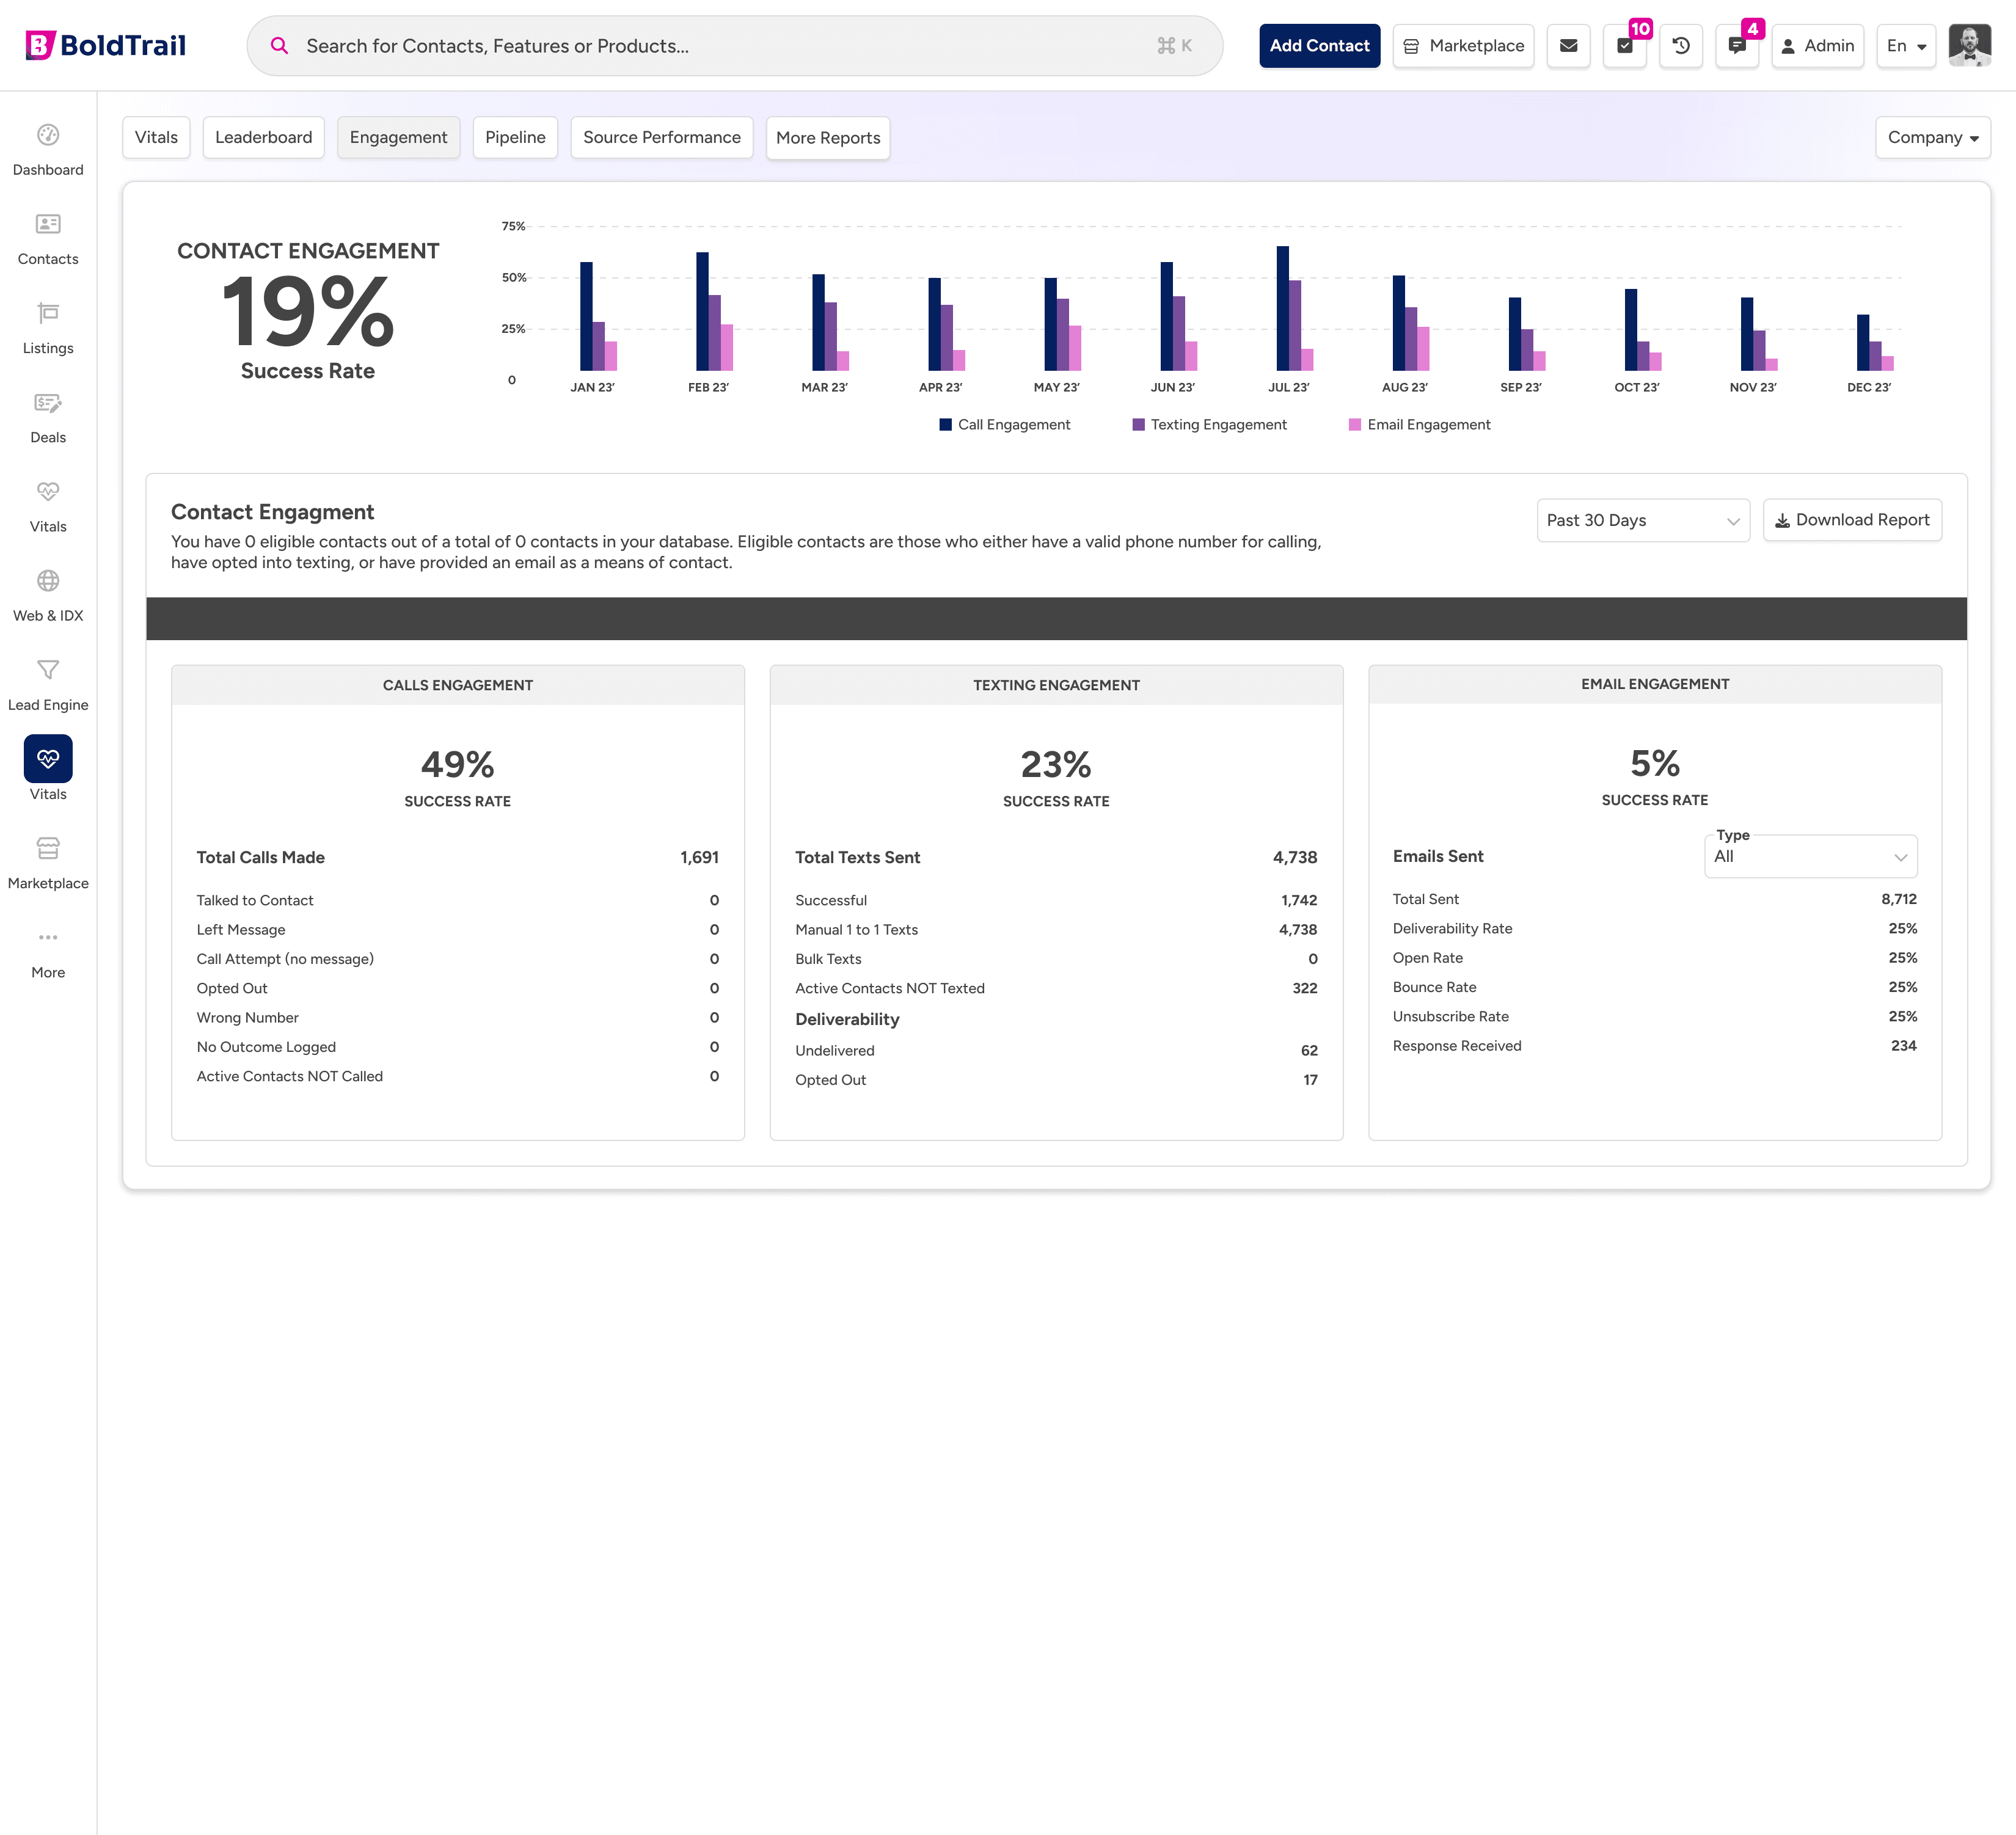Click the Unsubscribe Rate row

pos(1655,1017)
